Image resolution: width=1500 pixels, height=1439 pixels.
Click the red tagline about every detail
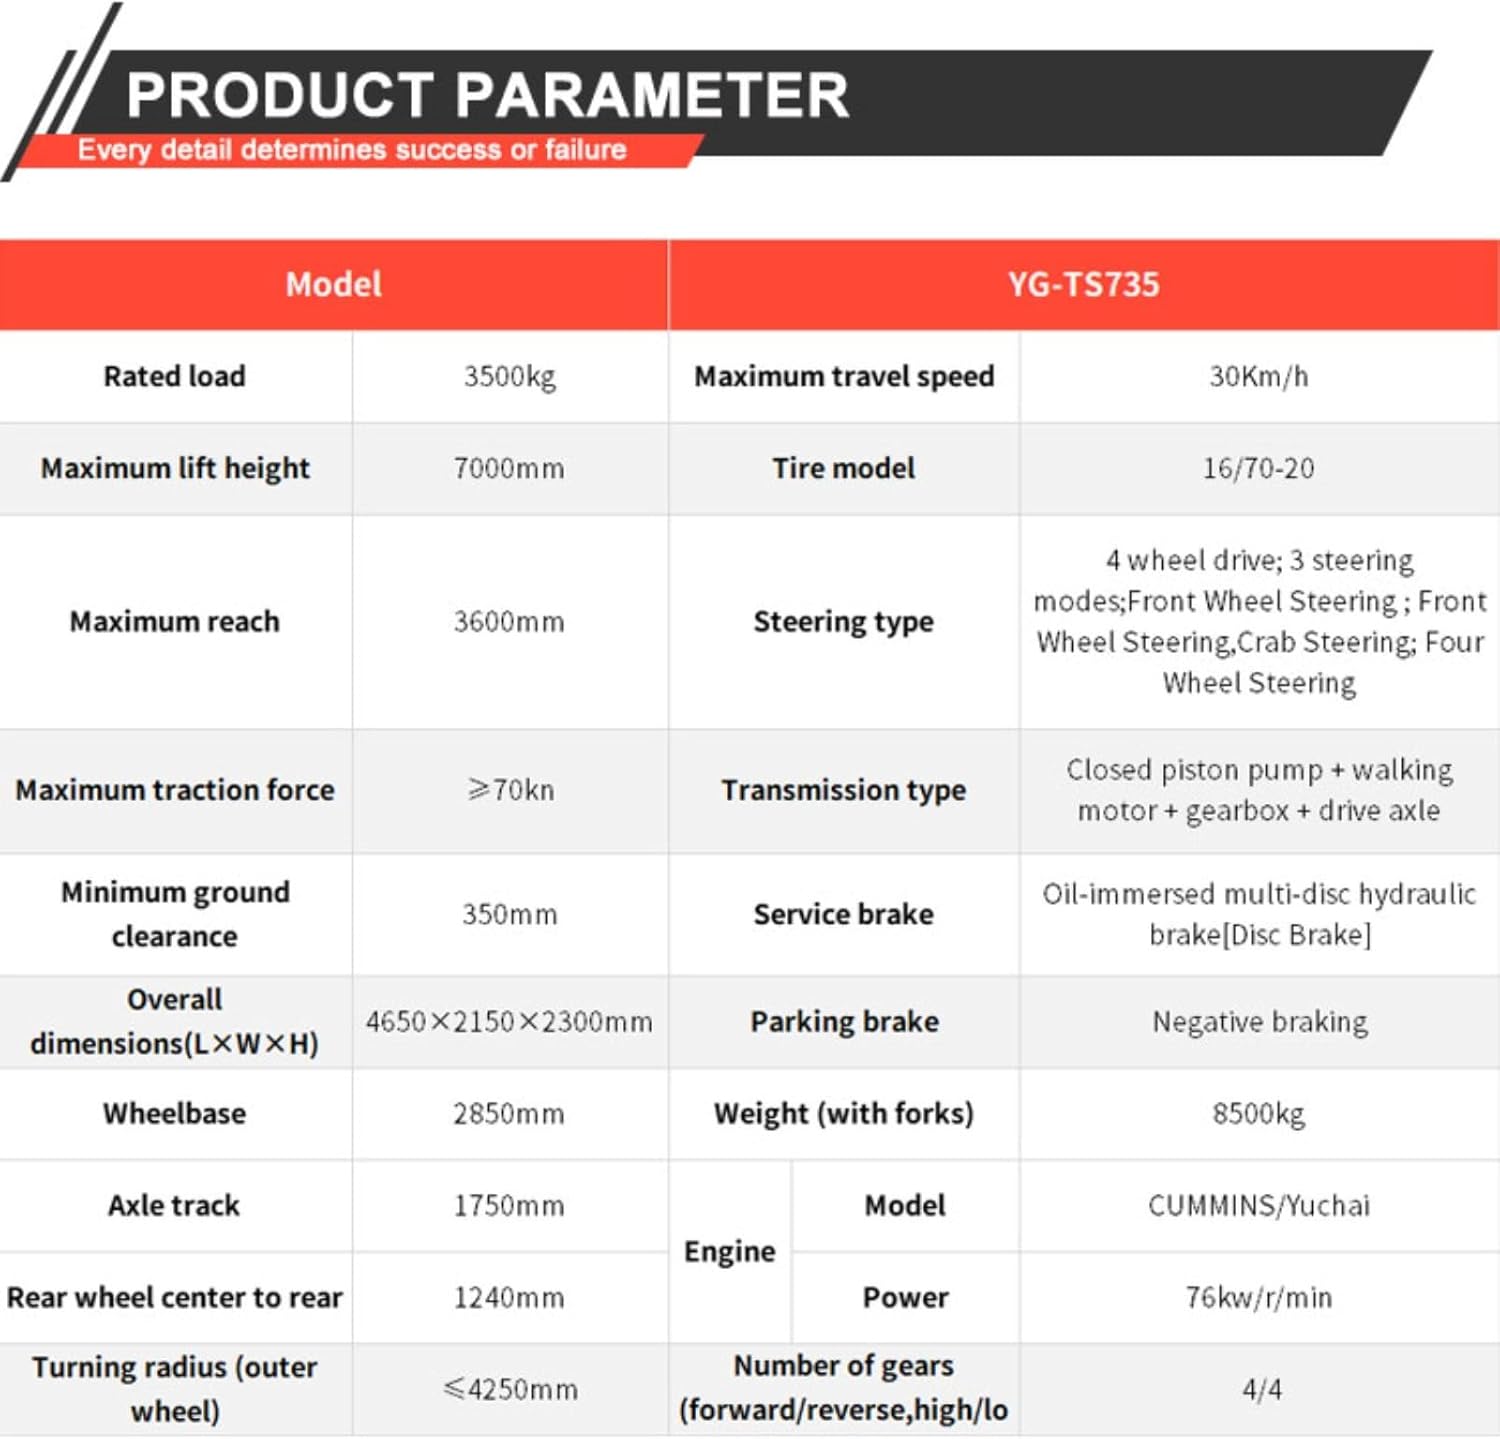pos(352,150)
